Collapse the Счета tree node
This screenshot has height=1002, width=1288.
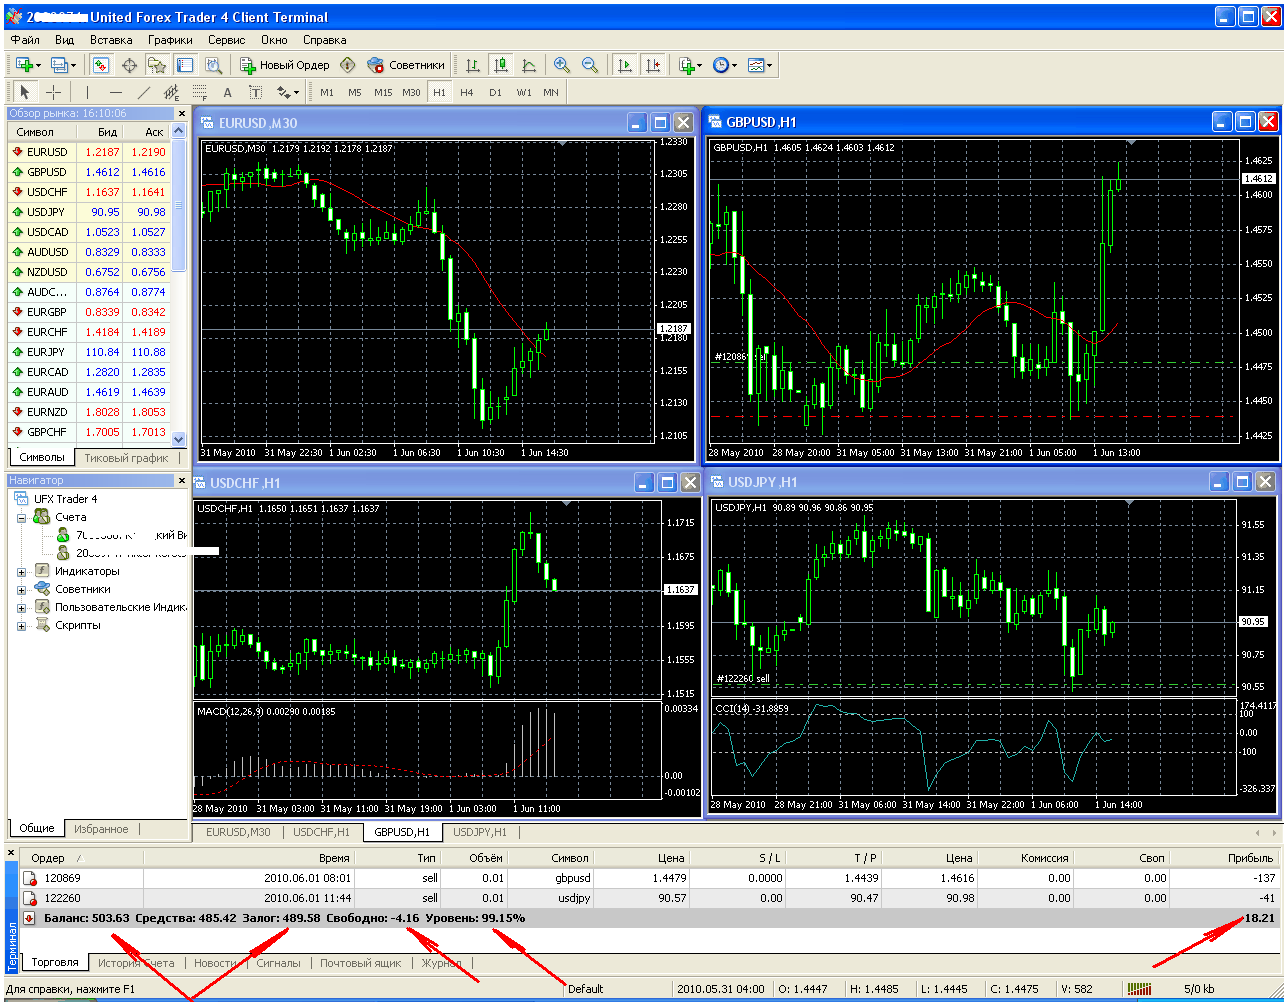point(22,518)
